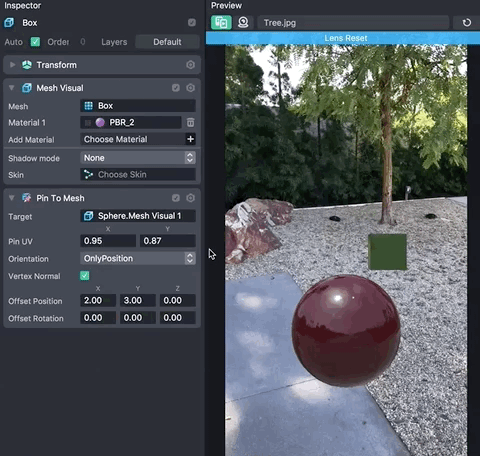The height and width of the screenshot is (456, 480).
Task: Open the Shadow mode dropdown
Action: 138,158
